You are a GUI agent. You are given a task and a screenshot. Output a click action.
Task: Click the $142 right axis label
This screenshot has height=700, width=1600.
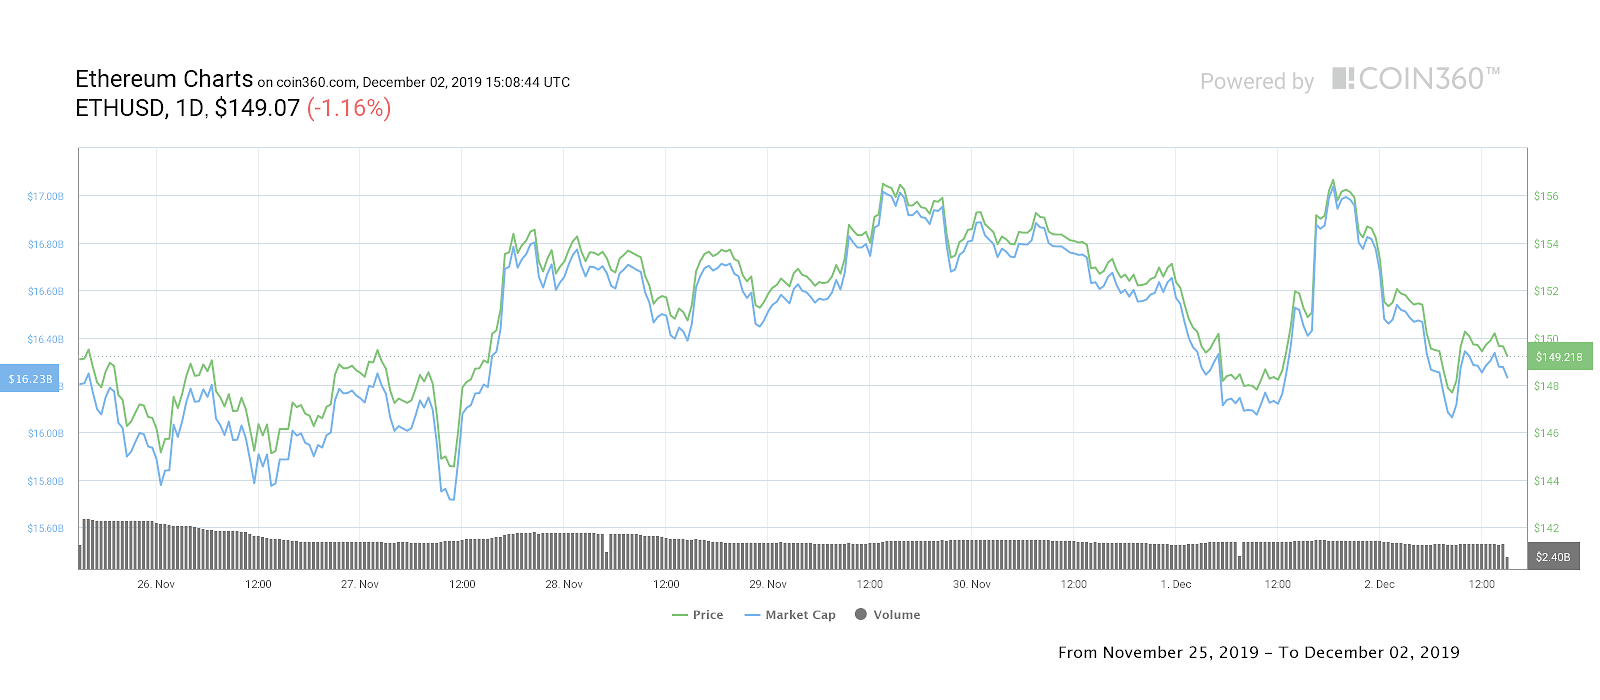click(x=1546, y=529)
